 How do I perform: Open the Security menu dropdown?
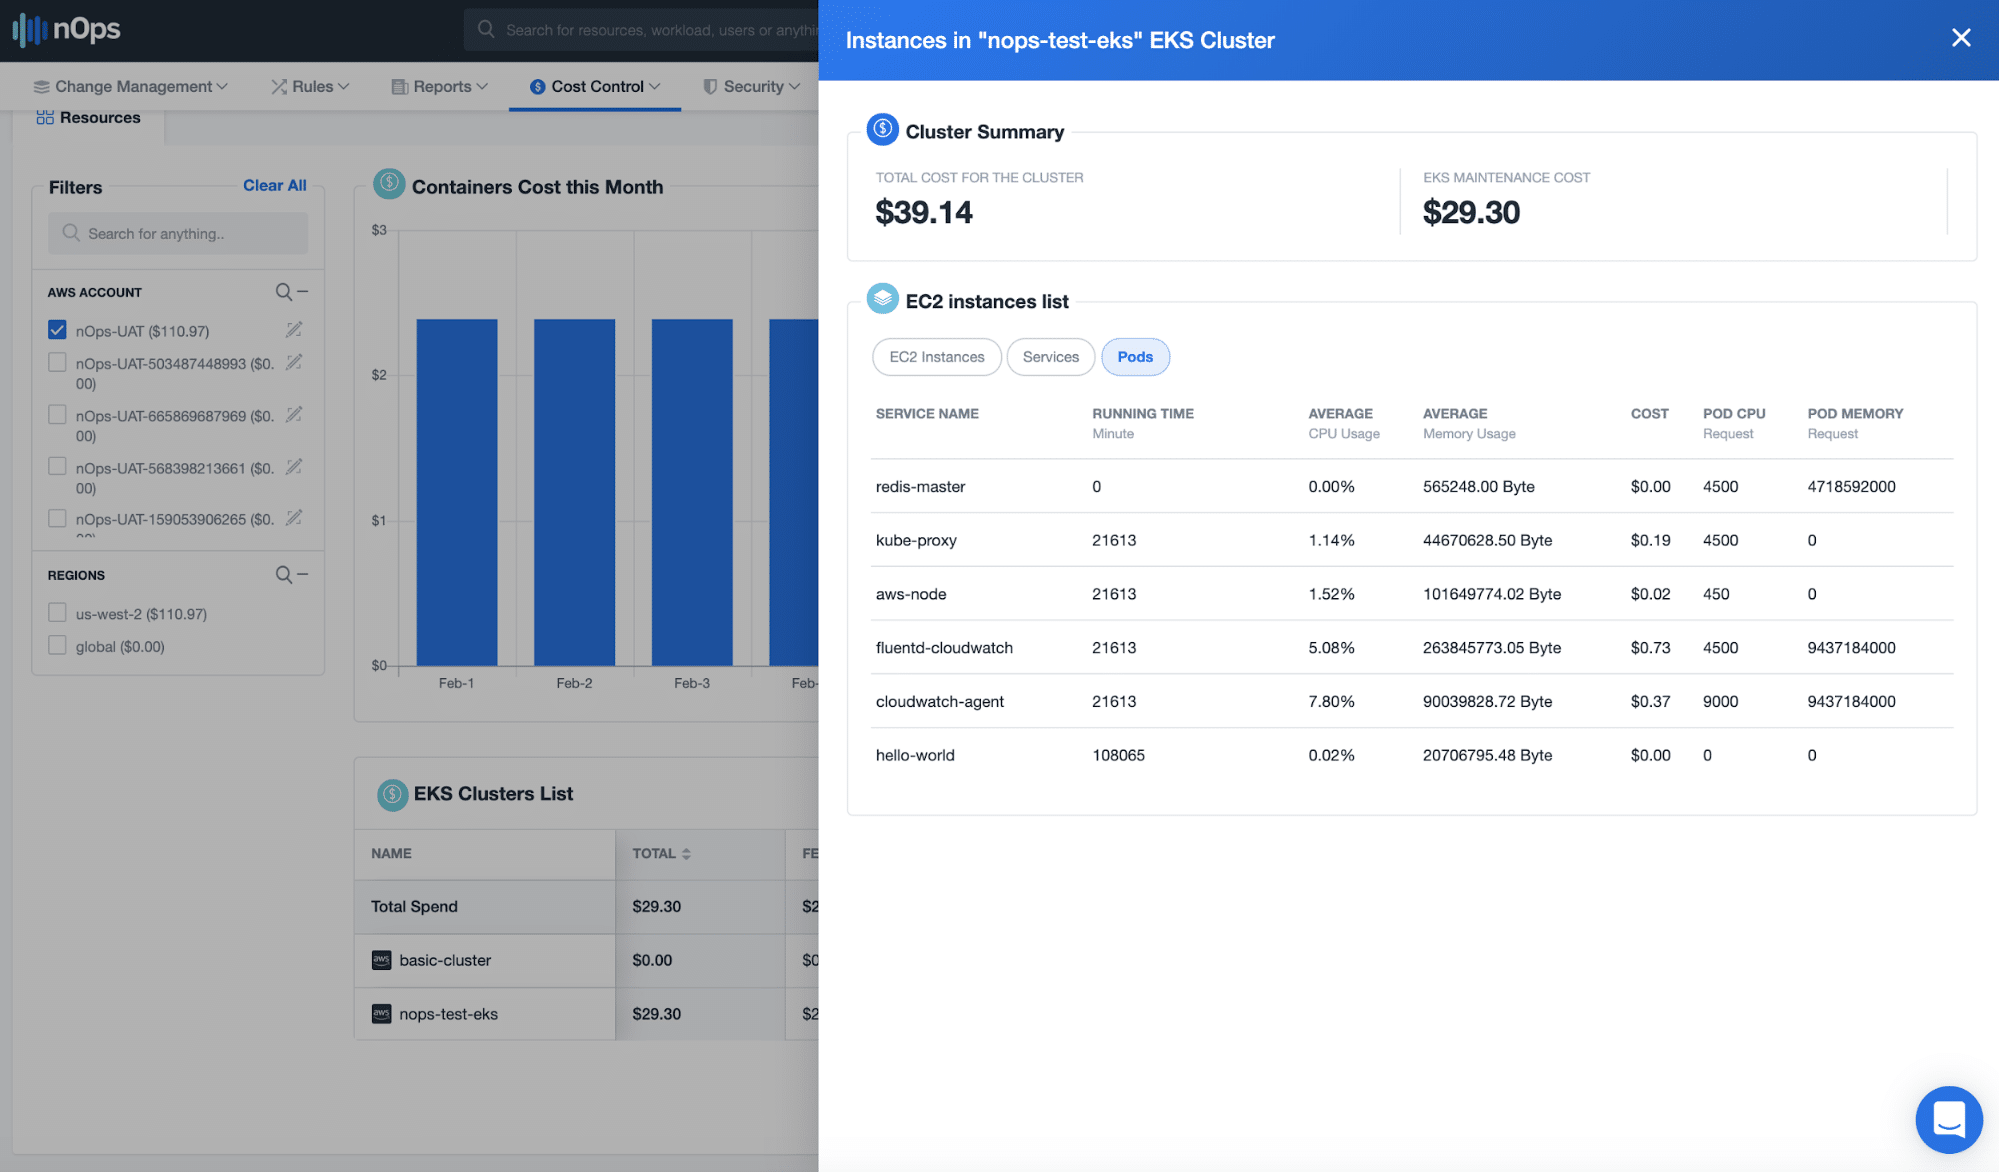[x=752, y=86]
